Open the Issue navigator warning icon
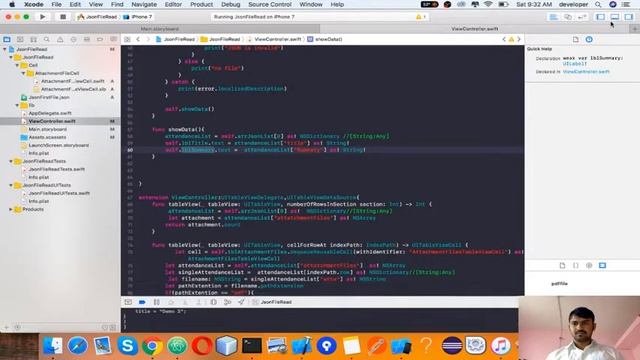 click(60, 39)
